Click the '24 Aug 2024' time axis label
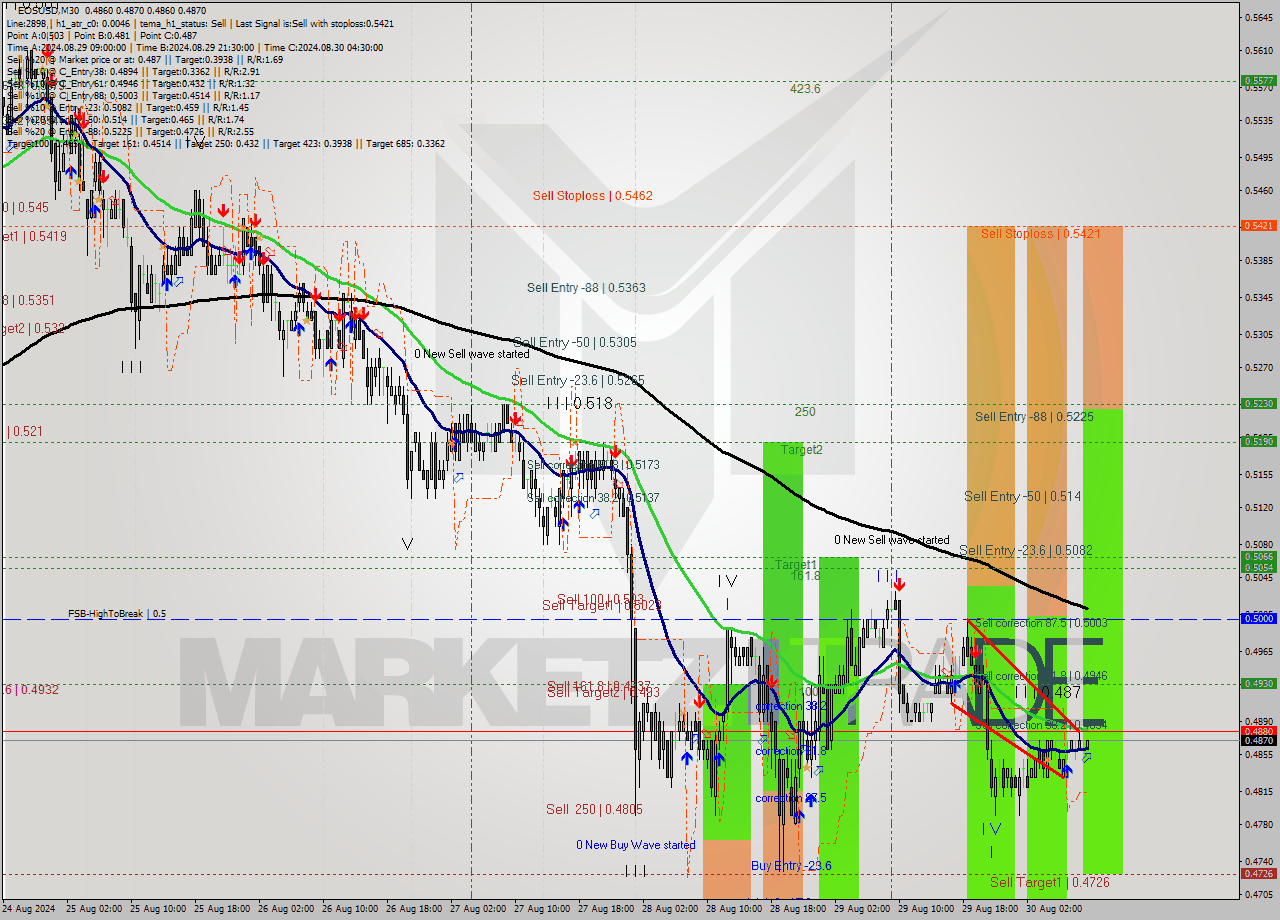1280x920 pixels. pos(28,909)
